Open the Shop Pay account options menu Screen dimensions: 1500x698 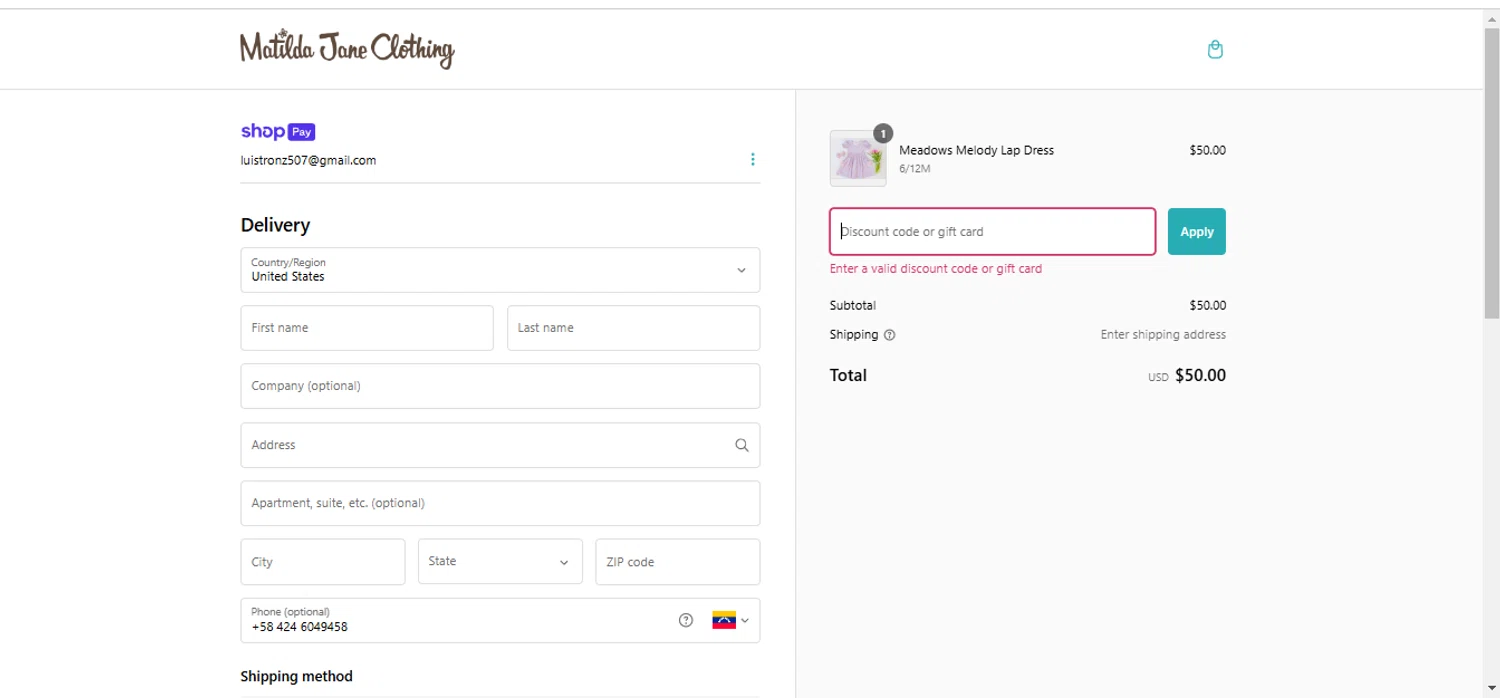click(x=752, y=159)
